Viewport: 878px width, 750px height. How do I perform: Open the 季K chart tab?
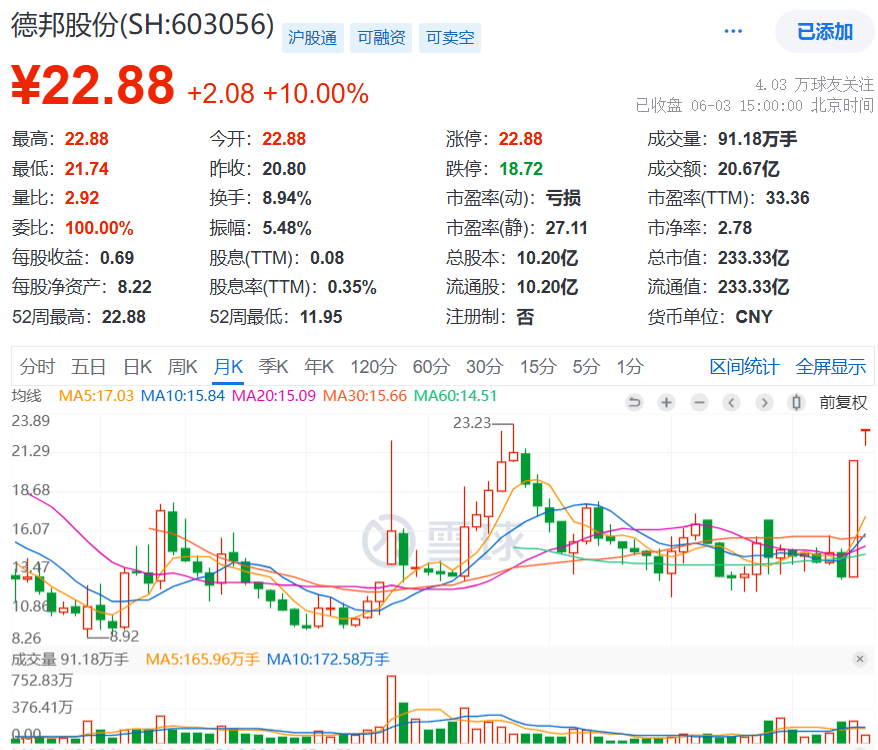273,366
